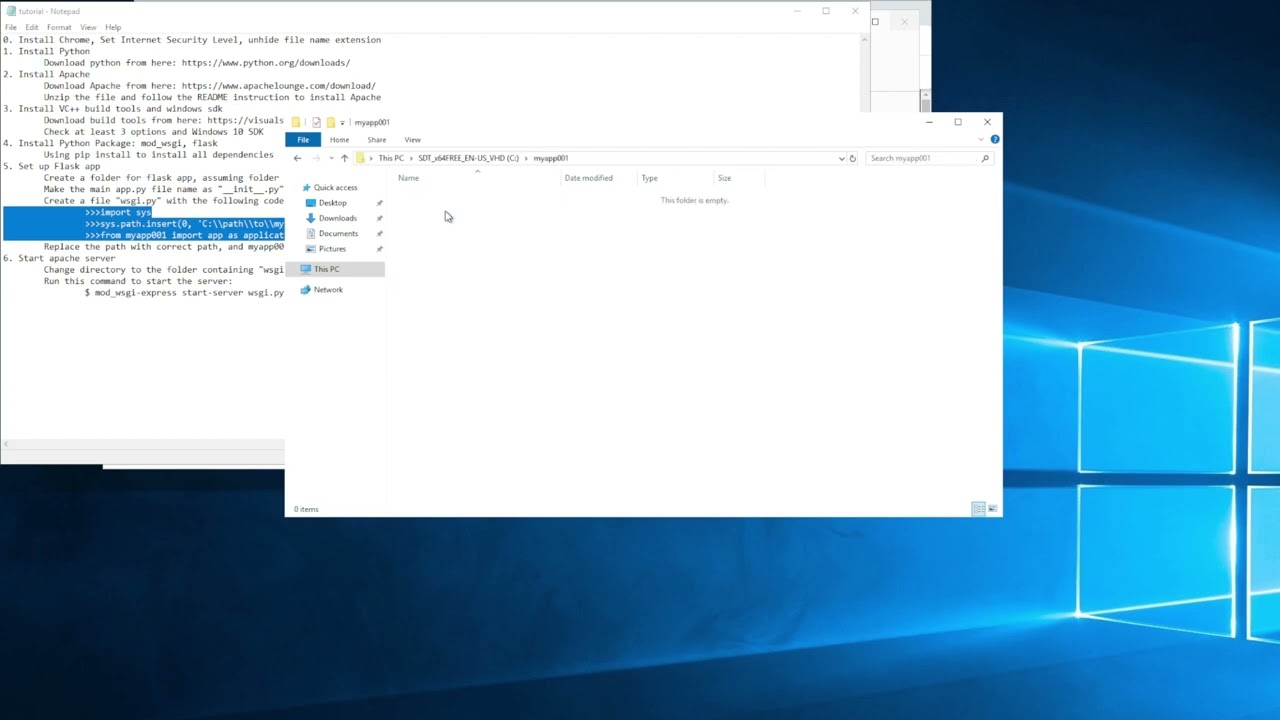This screenshot has width=1280, height=720.
Task: Click the New folder quick access toolbar icon
Action: click(x=330, y=122)
